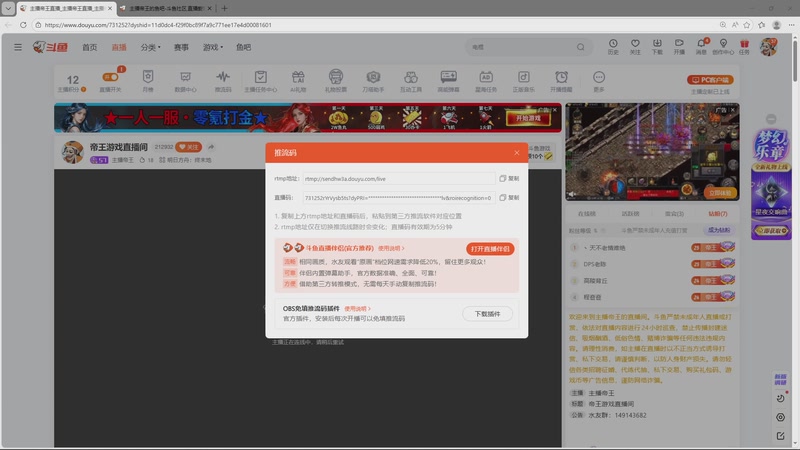Open the 高能弹幕 icon
The width and height of the screenshot is (800, 450).
[x=448, y=81]
